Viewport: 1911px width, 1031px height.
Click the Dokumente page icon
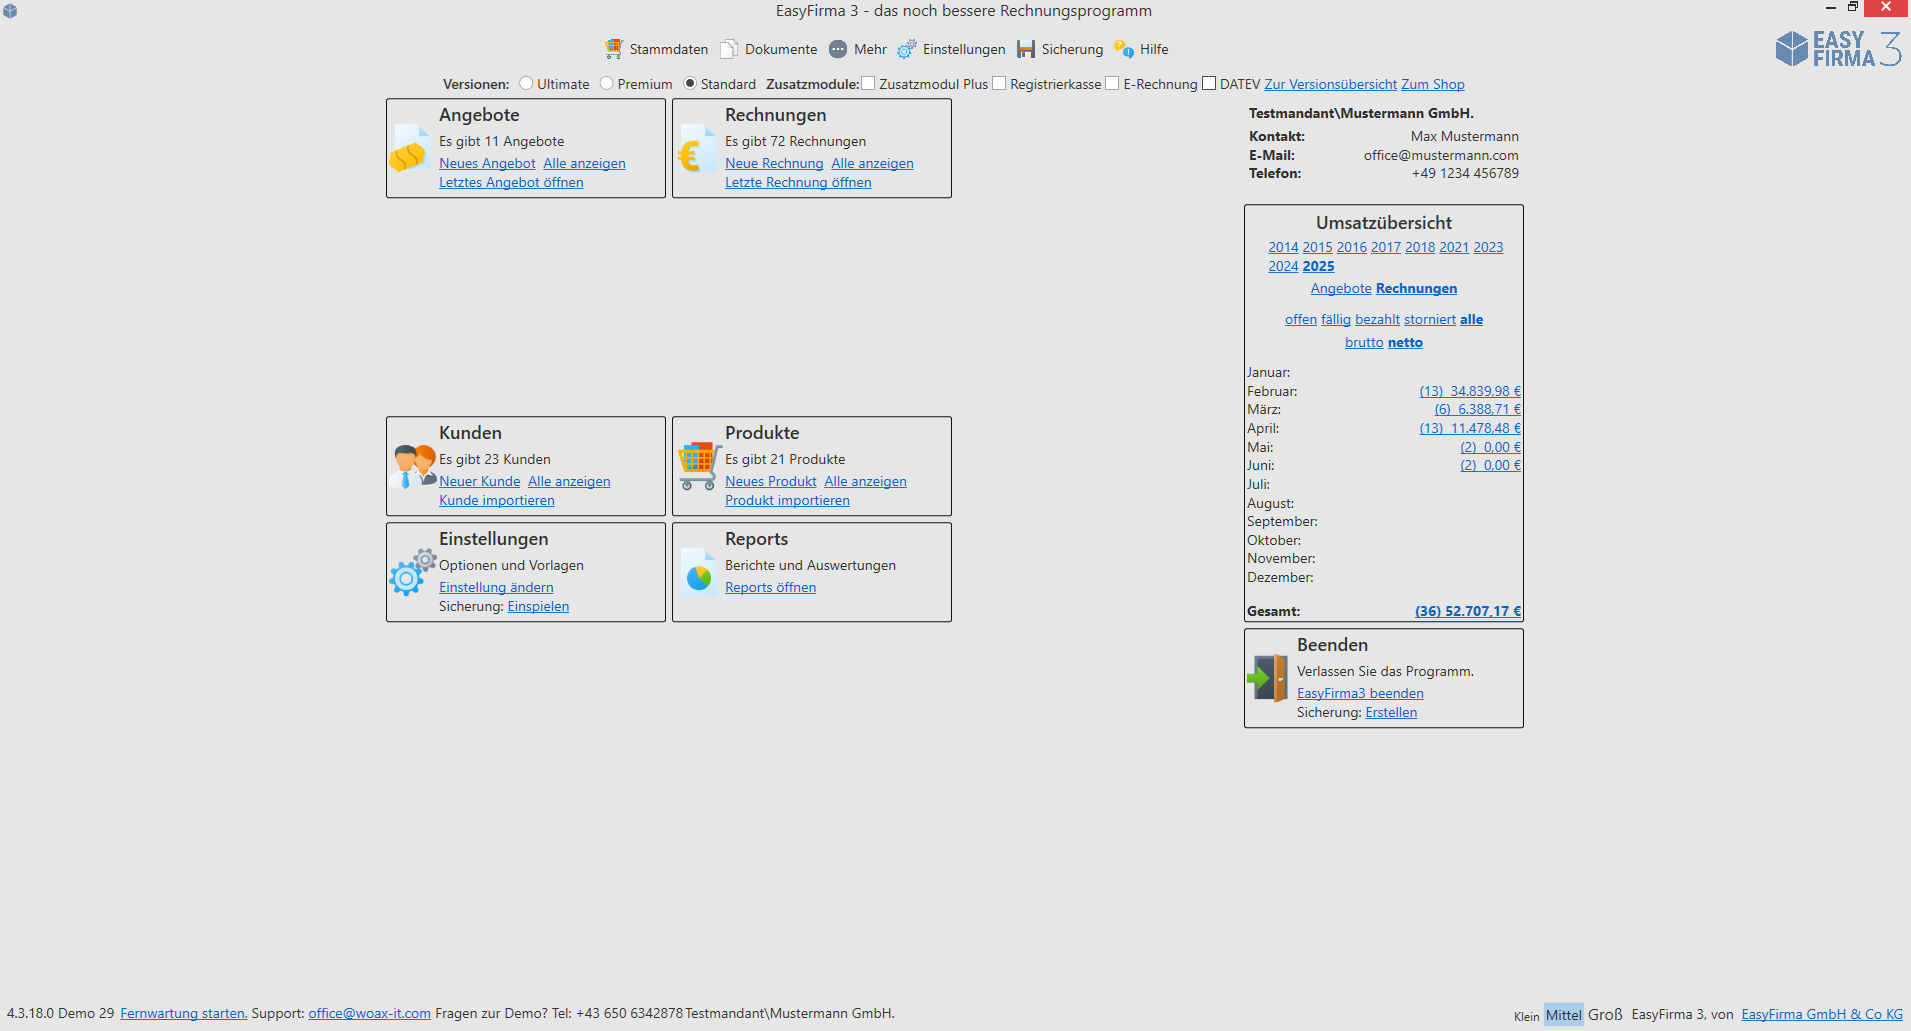coord(730,49)
